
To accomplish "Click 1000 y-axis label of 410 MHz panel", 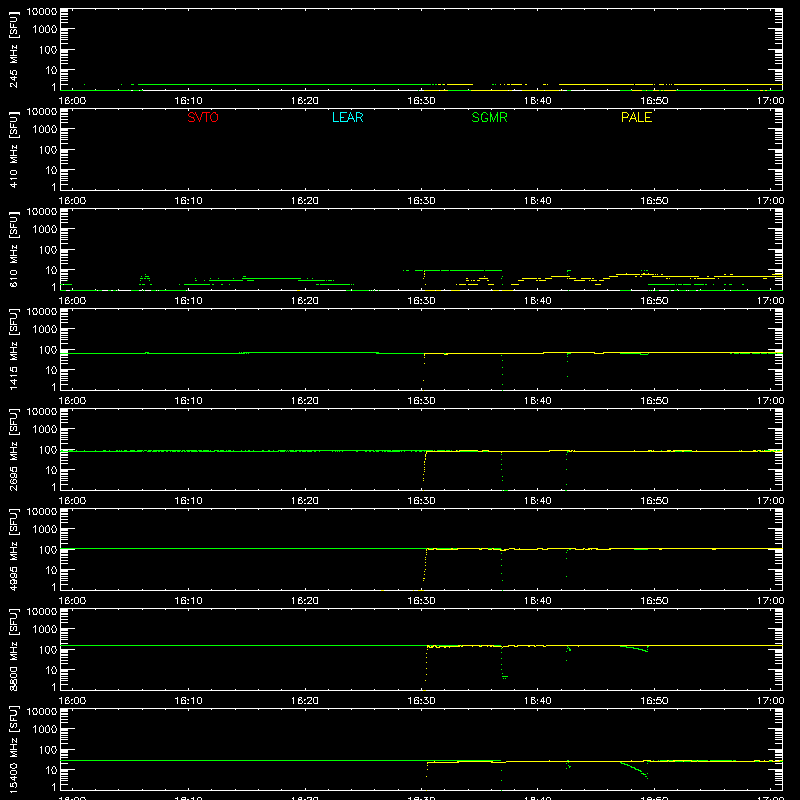I will point(45,129).
